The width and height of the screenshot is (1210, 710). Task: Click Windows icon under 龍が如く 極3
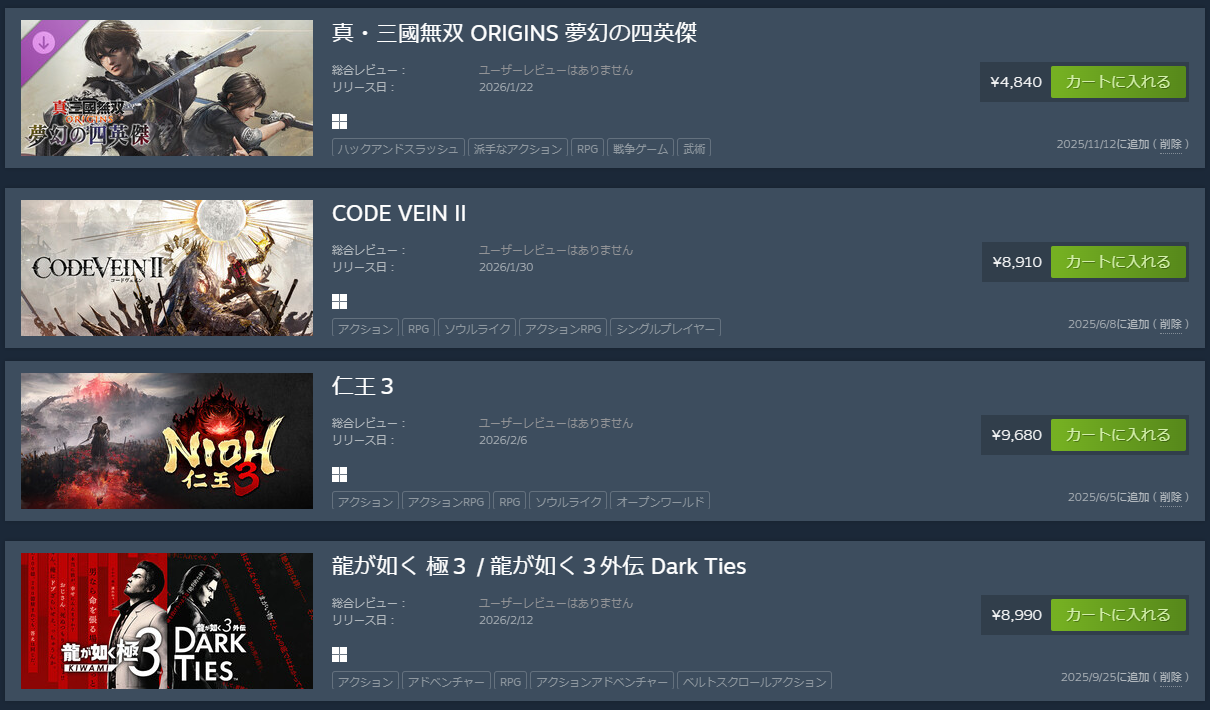point(340,654)
